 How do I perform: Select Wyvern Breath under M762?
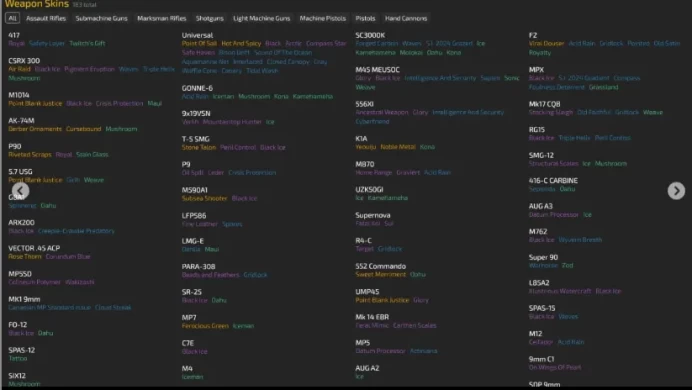580,240
